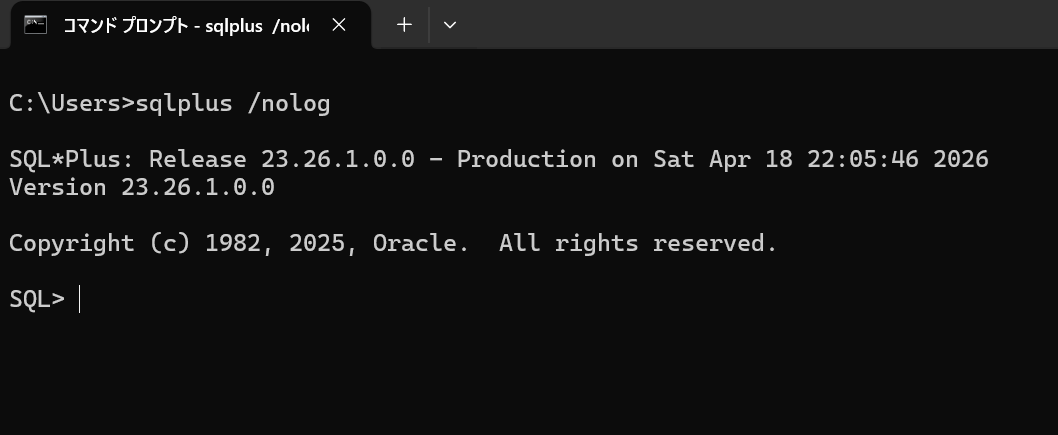Click the word 'Production' in the banner
The height and width of the screenshot is (435, 1058).
(x=526, y=159)
